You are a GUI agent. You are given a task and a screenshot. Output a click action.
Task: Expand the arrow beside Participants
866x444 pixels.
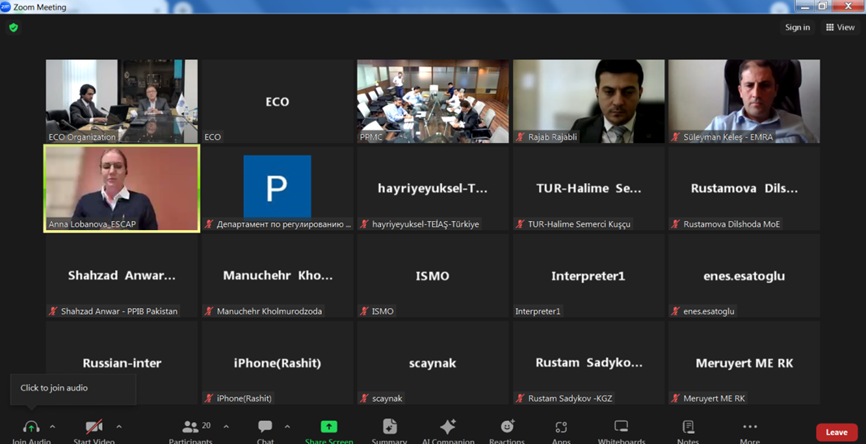click(226, 427)
